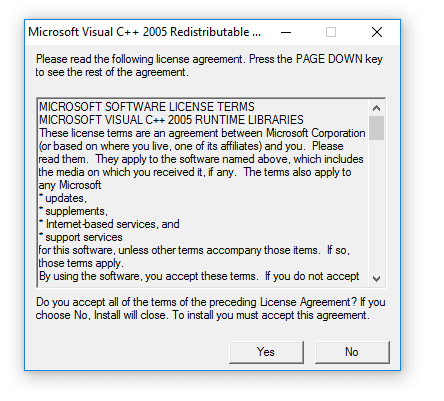Viewport: 444px width, 401px height.
Task: Minimize the Redistributable installer window
Action: click(286, 32)
